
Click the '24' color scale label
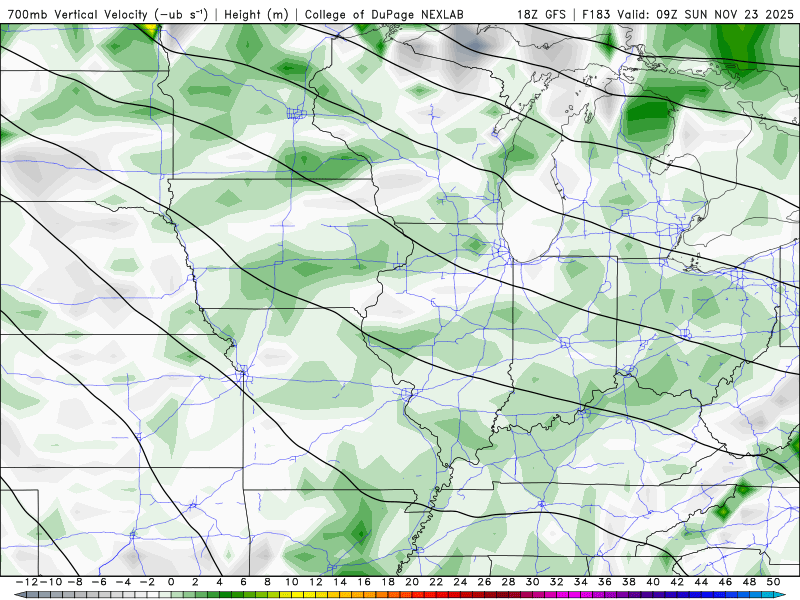460,582
